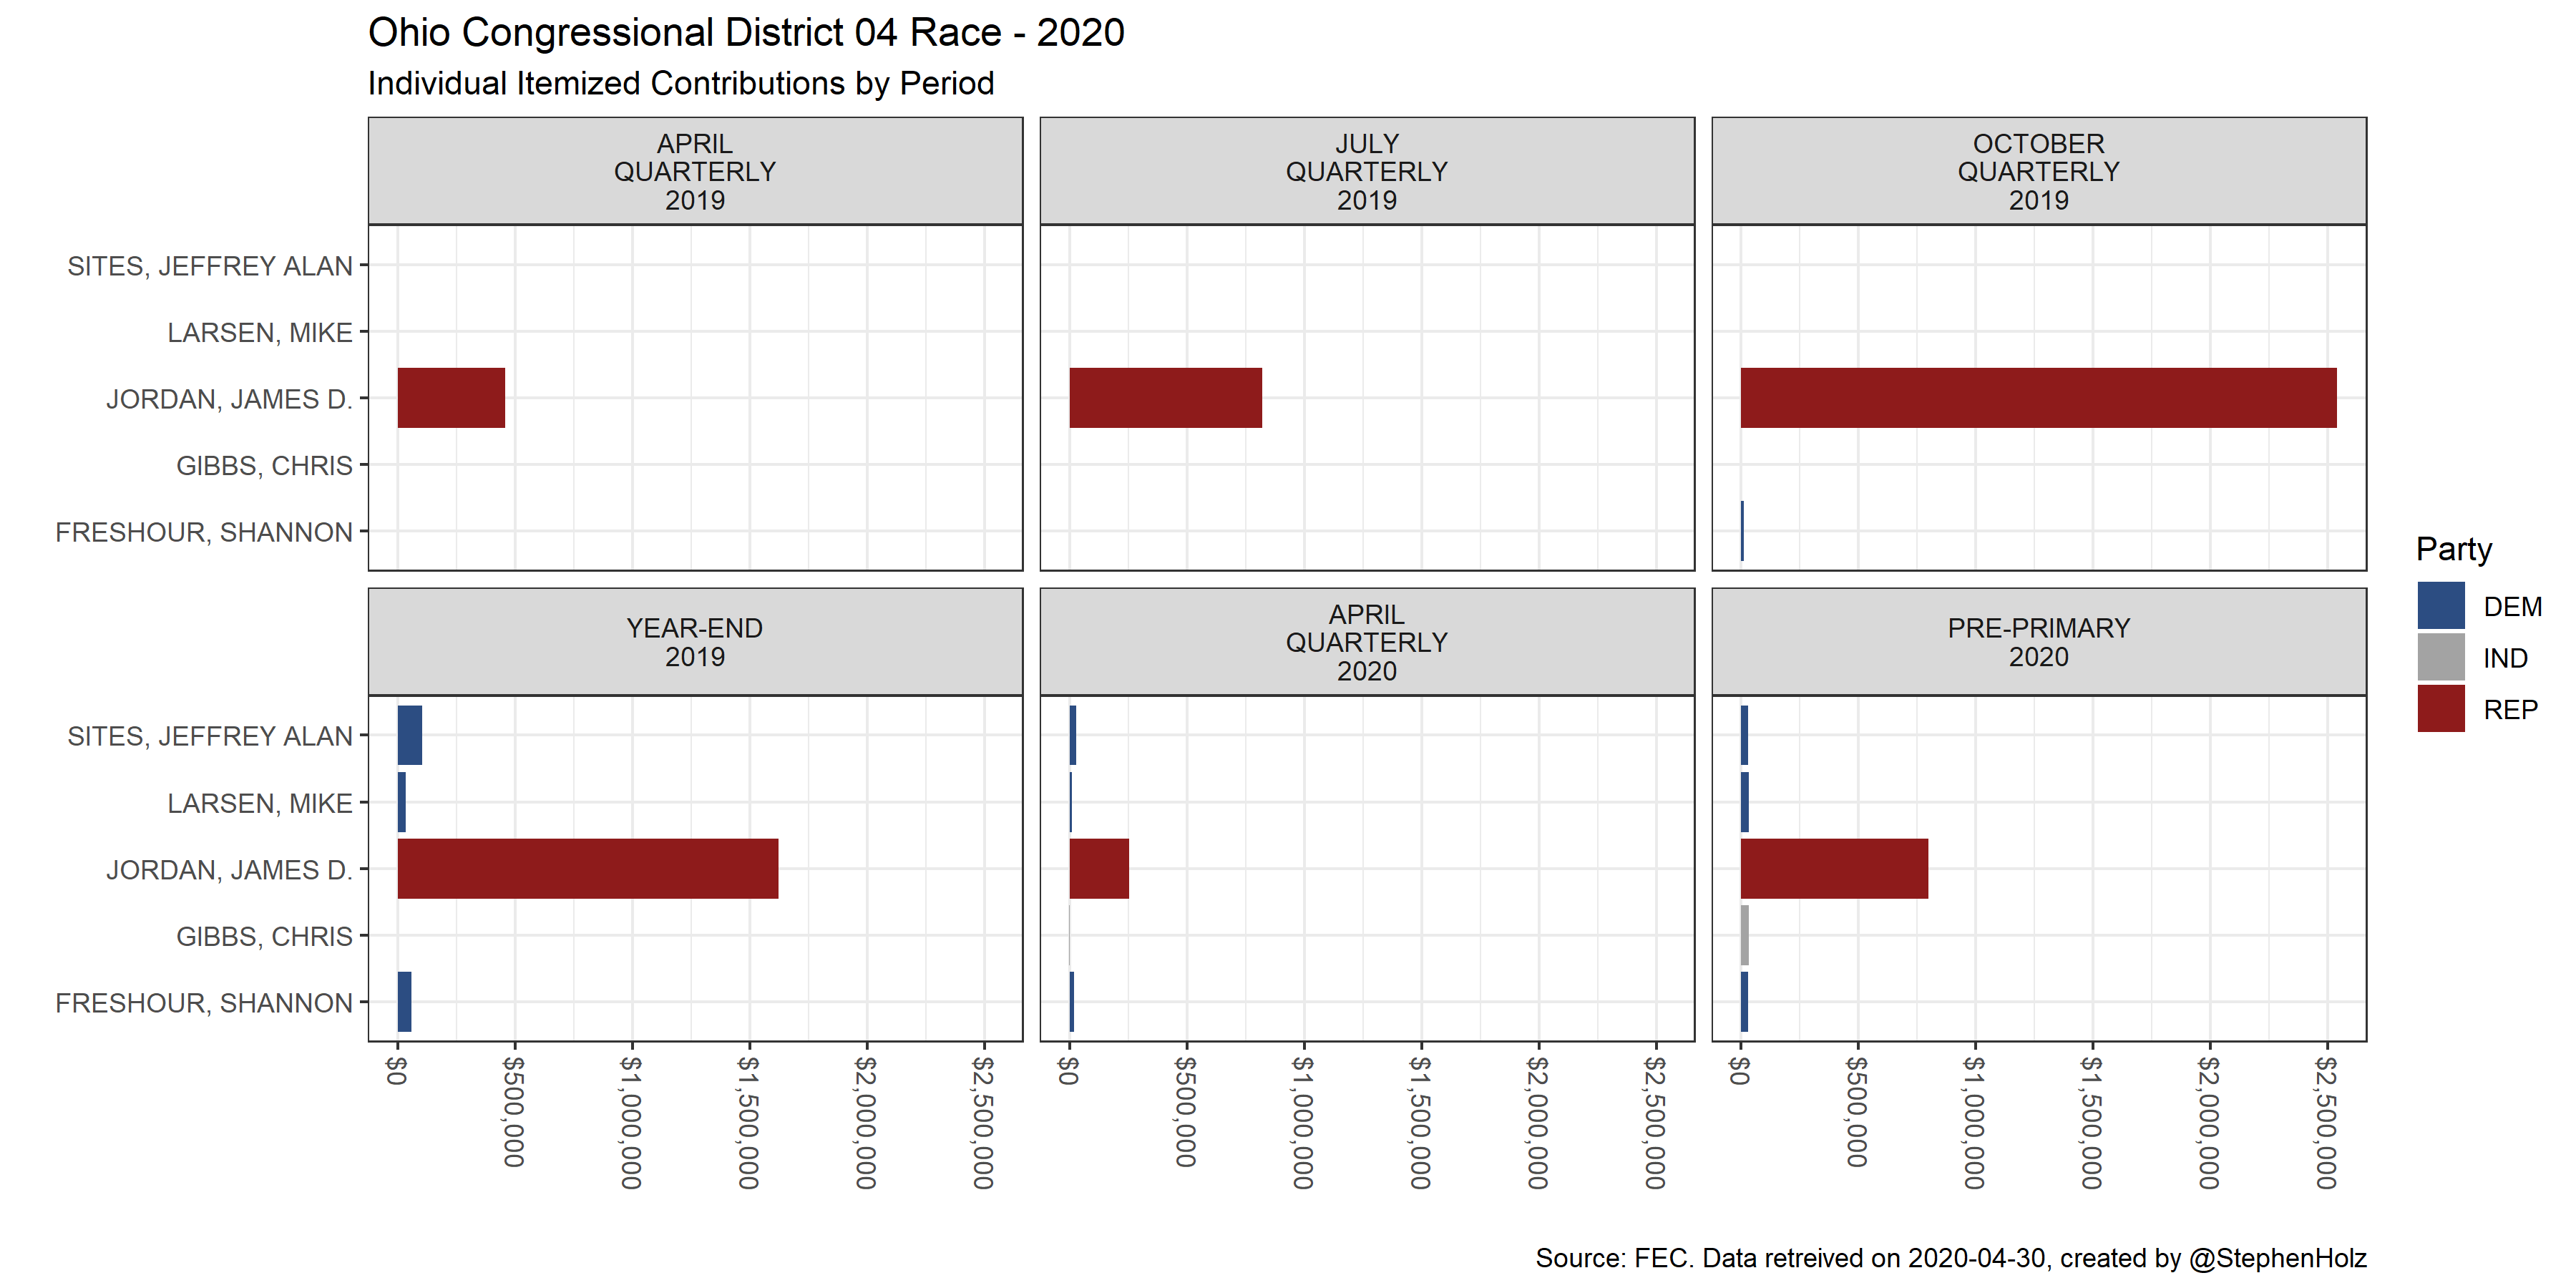Click the PRE-PRIMARY 2020 panel header
The image size is (2576, 1288).
2038,642
